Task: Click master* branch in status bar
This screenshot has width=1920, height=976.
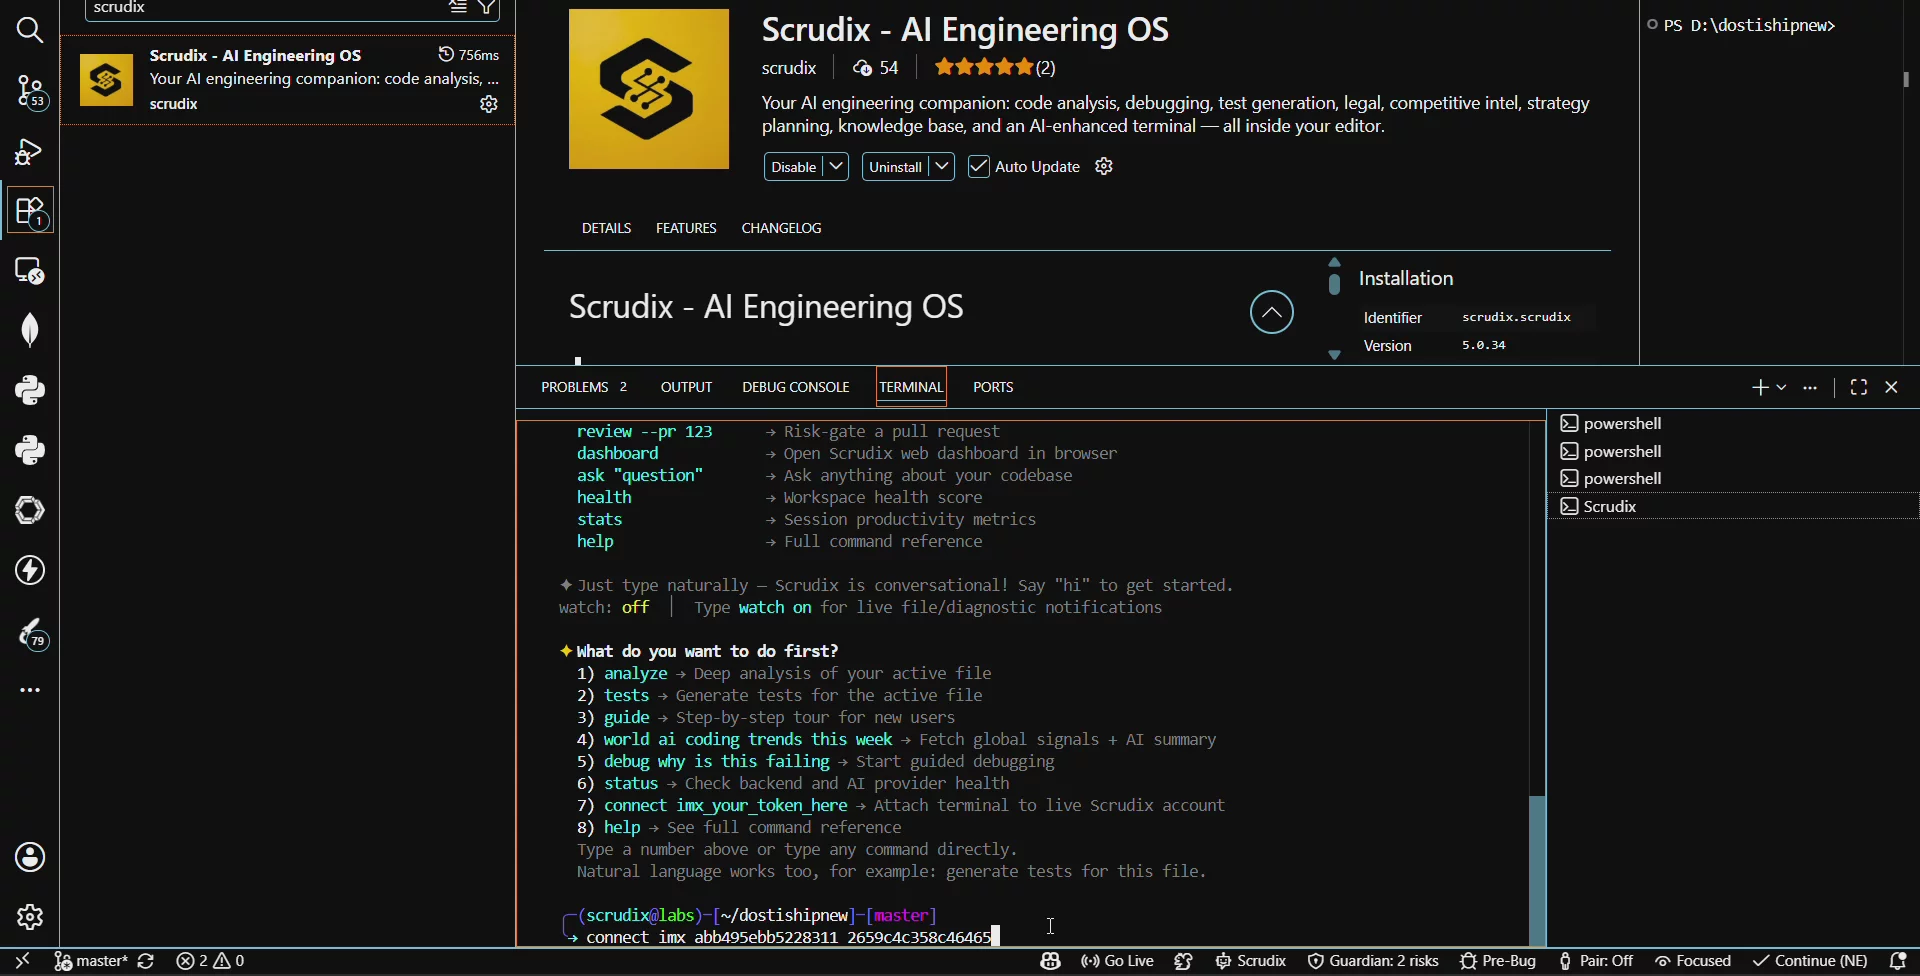Action: pos(91,961)
